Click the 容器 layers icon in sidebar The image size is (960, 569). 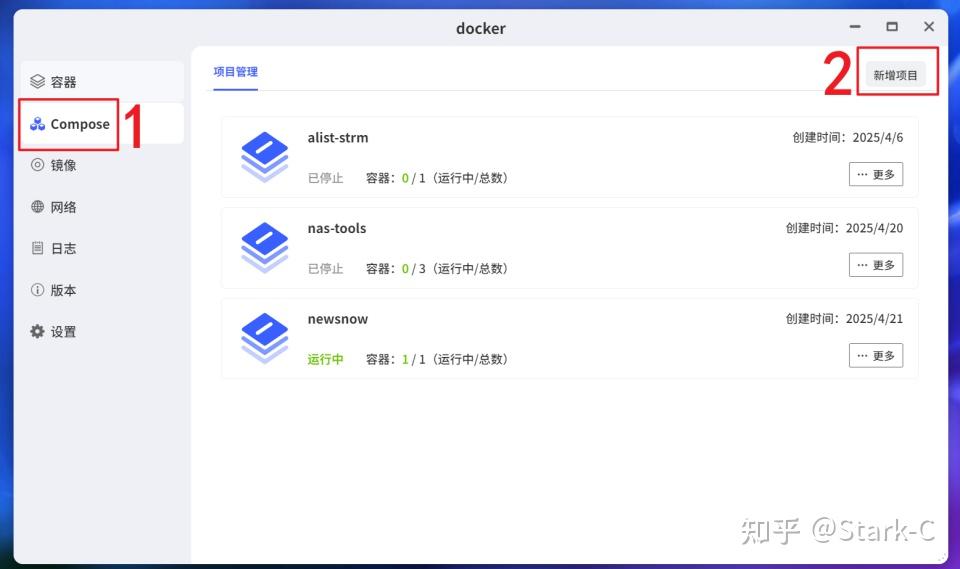click(x=37, y=81)
